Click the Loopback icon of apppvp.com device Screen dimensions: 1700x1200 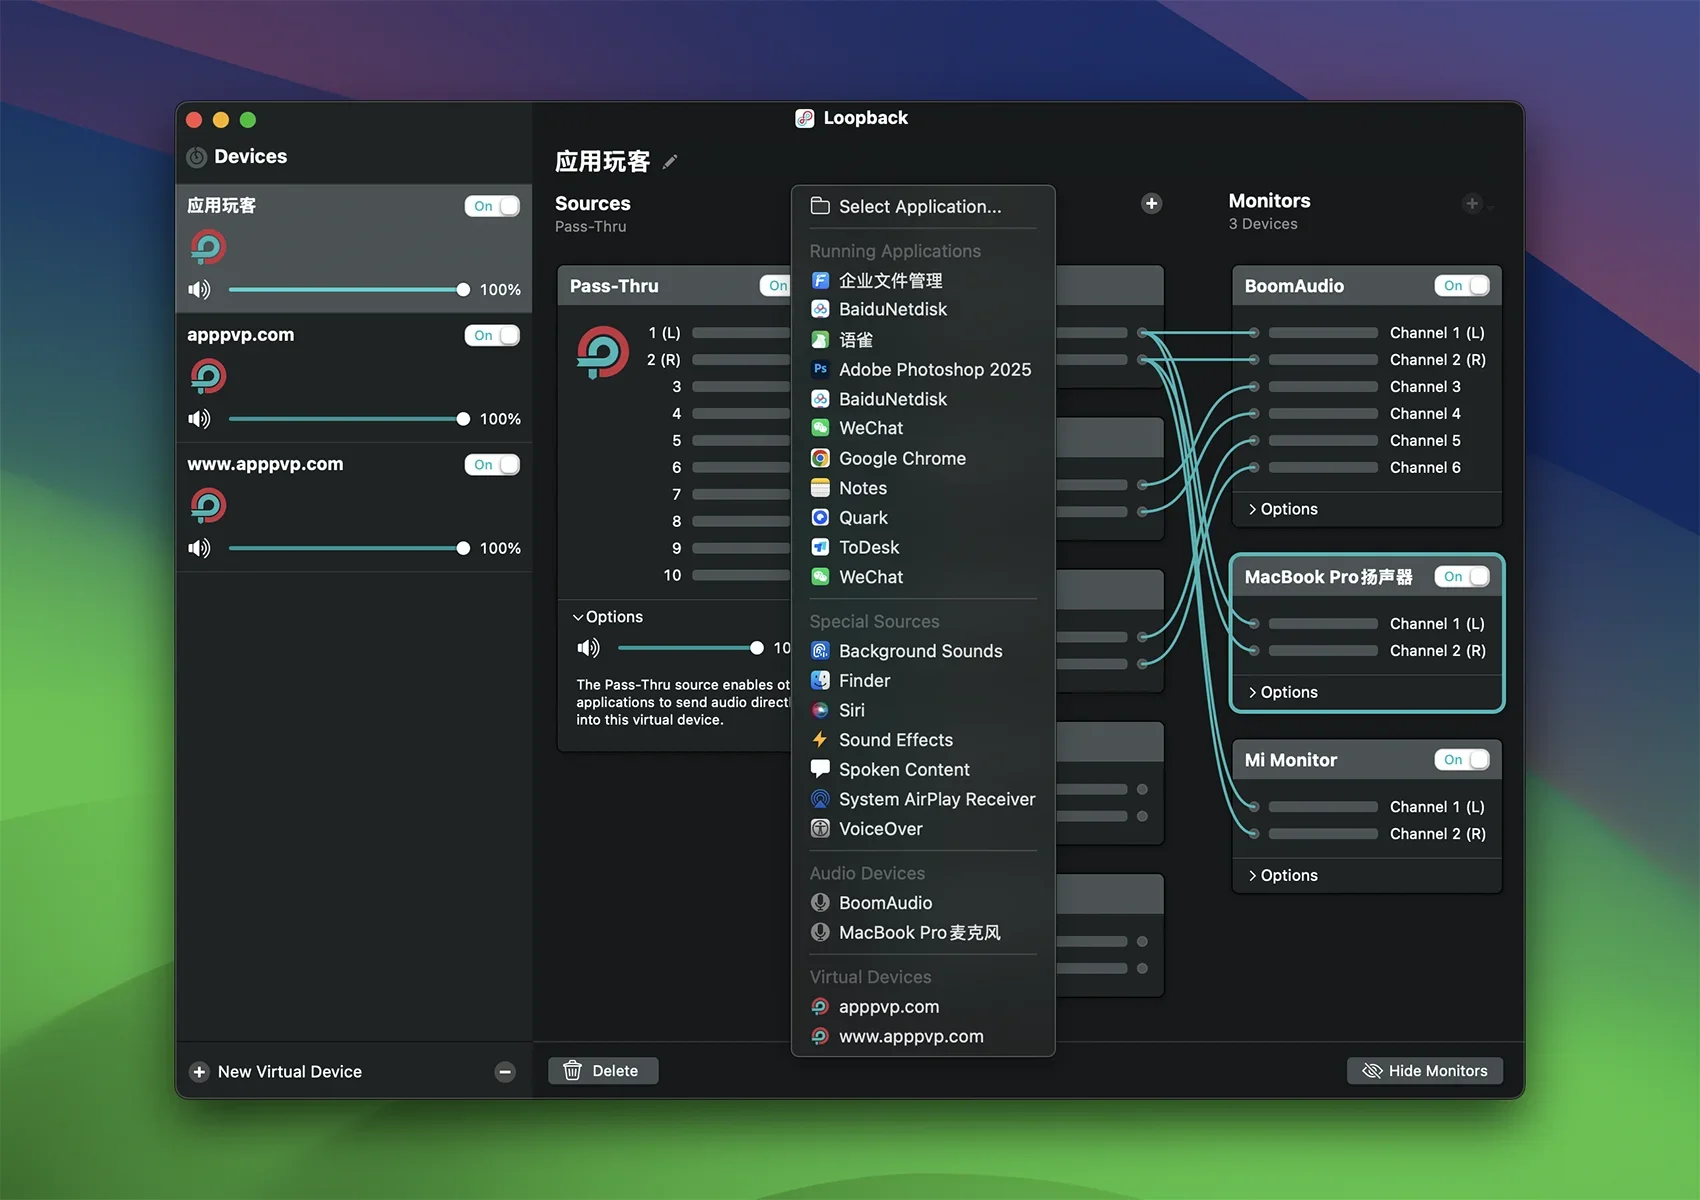(208, 377)
